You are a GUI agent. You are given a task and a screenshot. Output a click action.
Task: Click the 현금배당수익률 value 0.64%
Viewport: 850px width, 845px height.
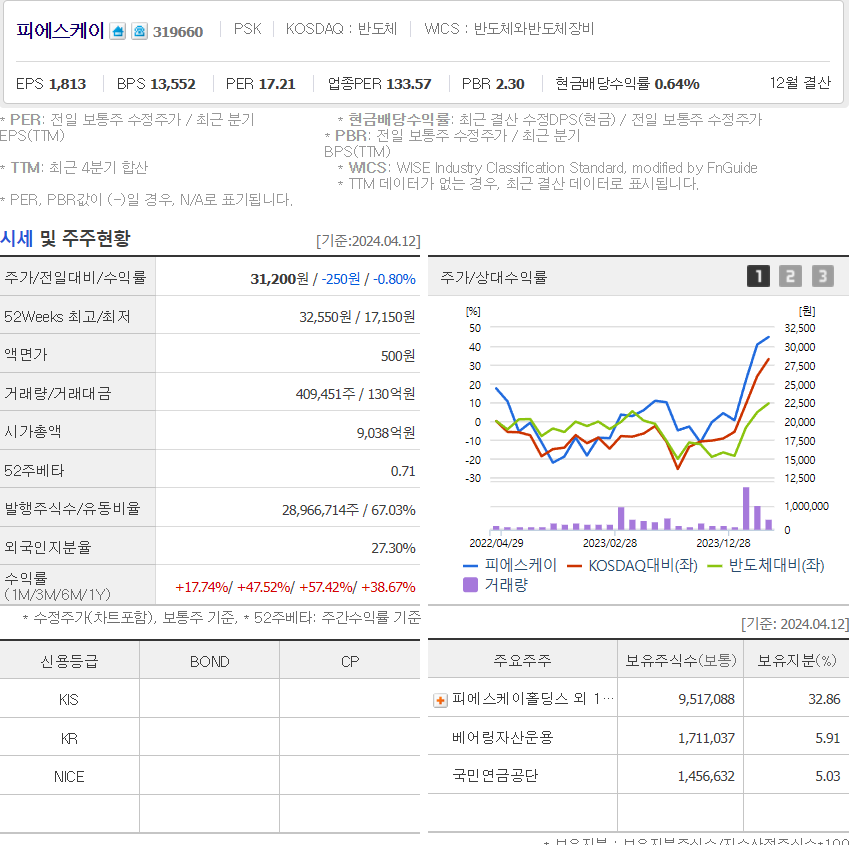tap(677, 84)
